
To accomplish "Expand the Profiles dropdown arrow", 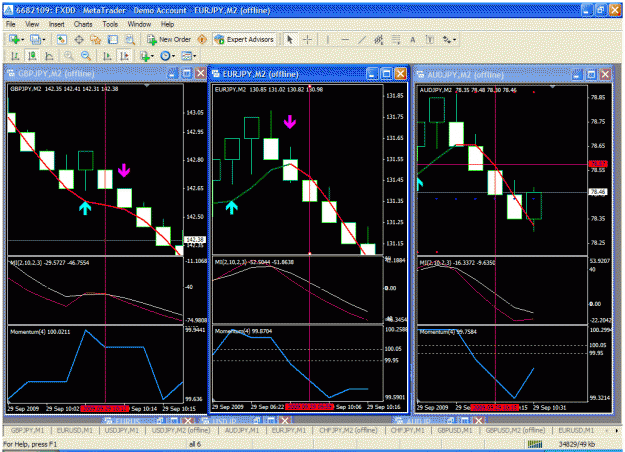I will click(43, 40).
